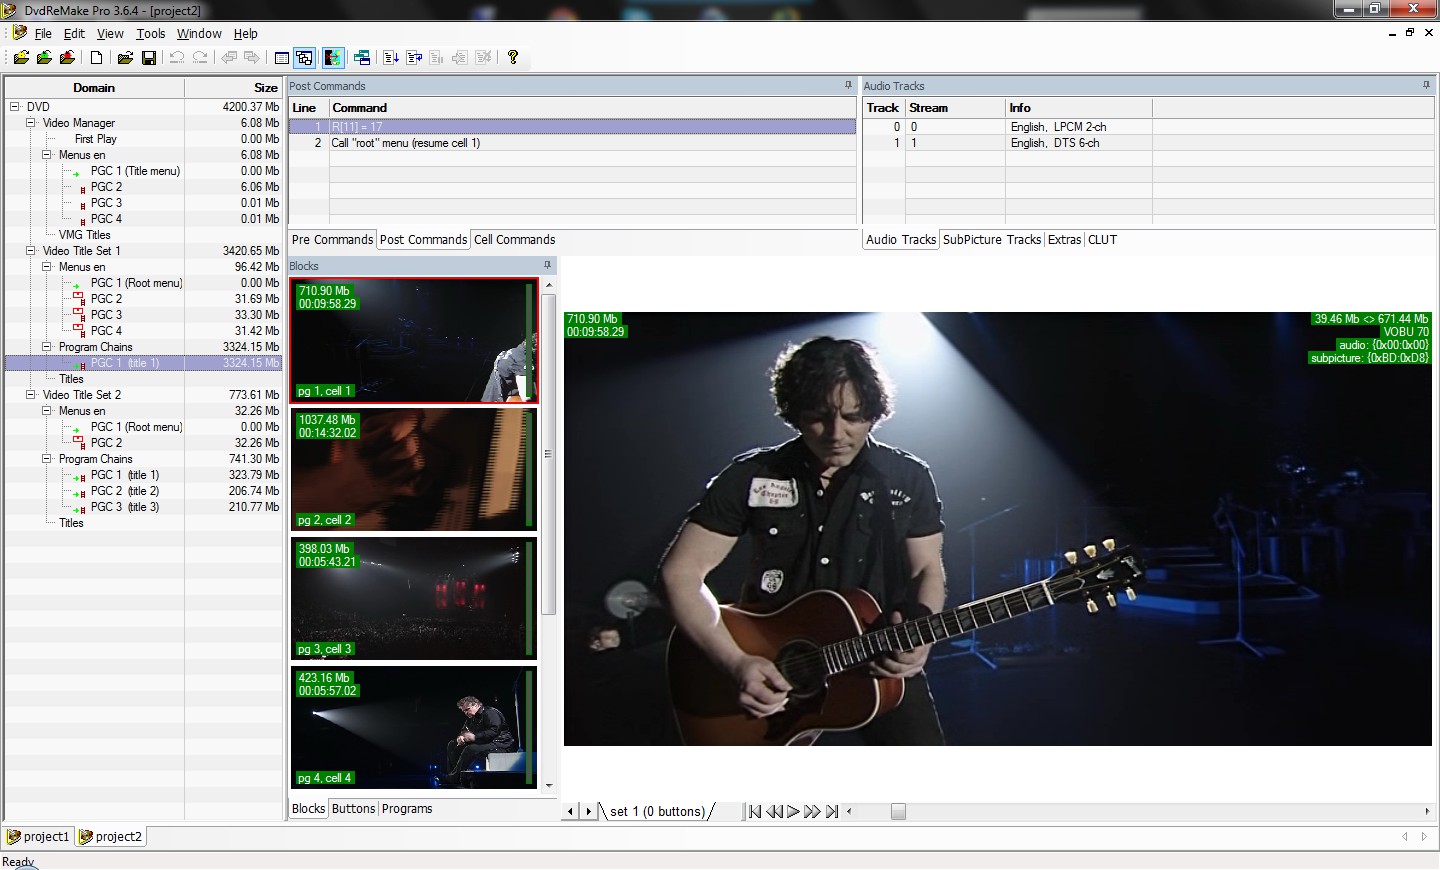This screenshot has height=870, width=1440.
Task: Rewind the video preview
Action: [774, 811]
